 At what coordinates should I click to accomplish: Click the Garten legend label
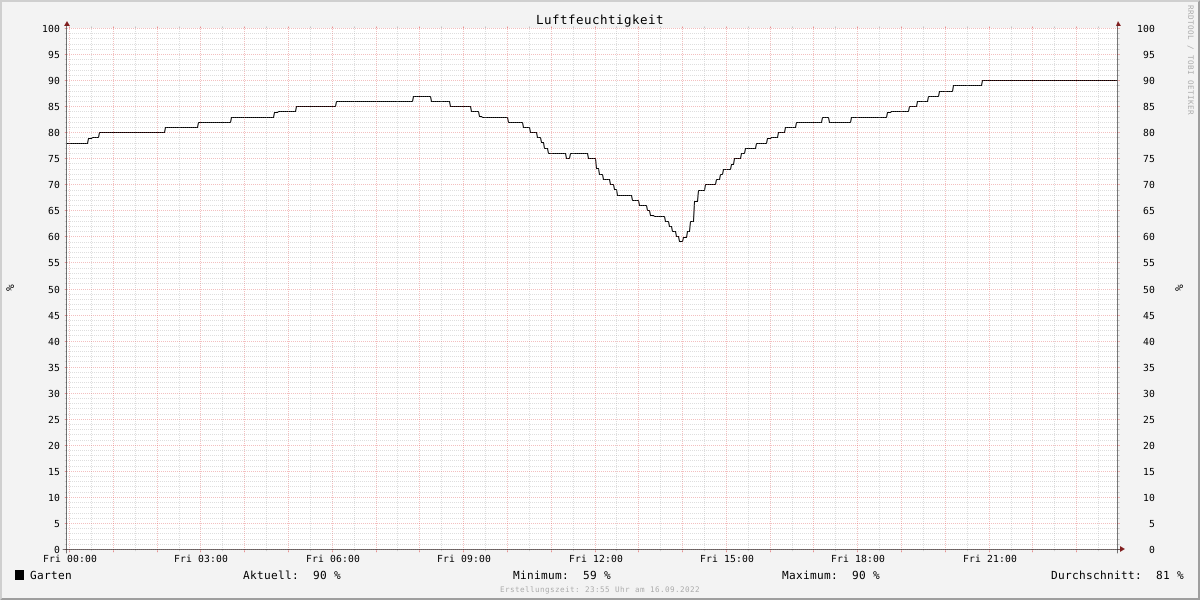pos(50,575)
